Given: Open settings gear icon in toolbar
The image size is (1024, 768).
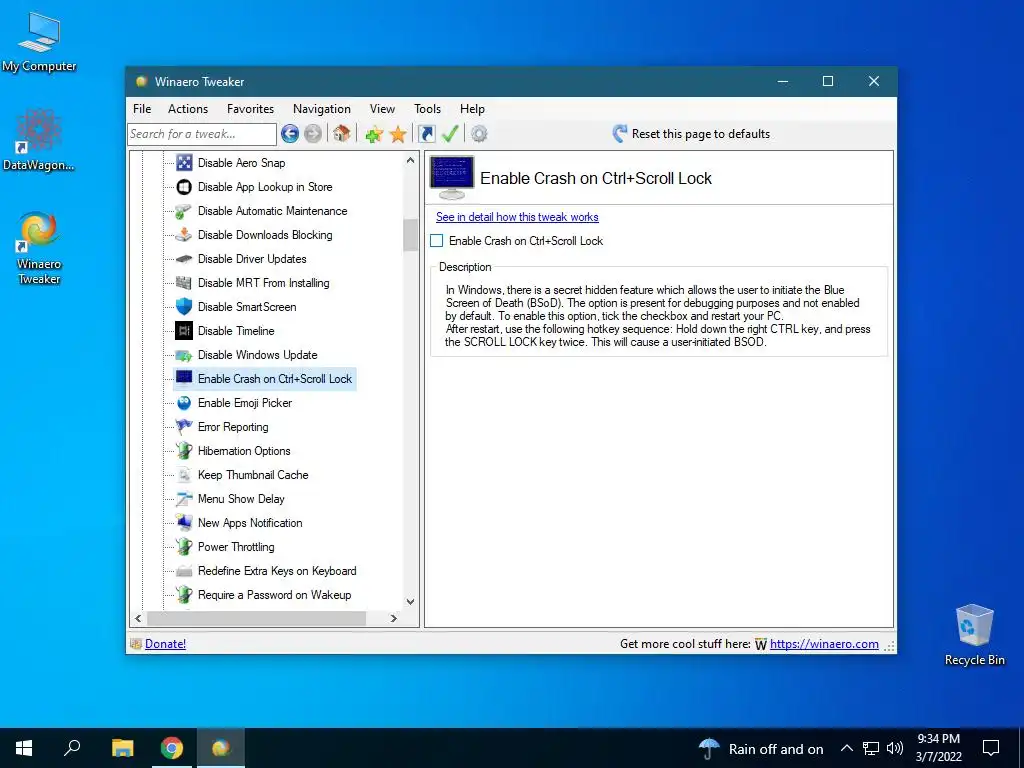Looking at the screenshot, I should tap(479, 134).
